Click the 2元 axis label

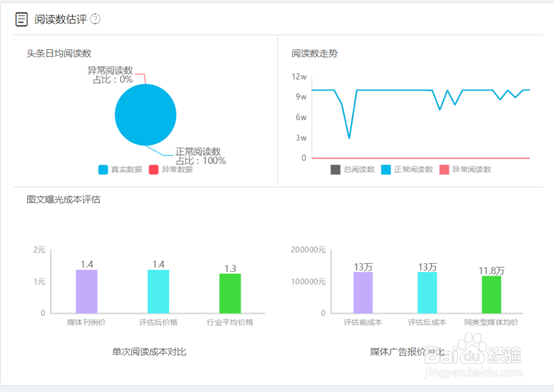pos(39,250)
